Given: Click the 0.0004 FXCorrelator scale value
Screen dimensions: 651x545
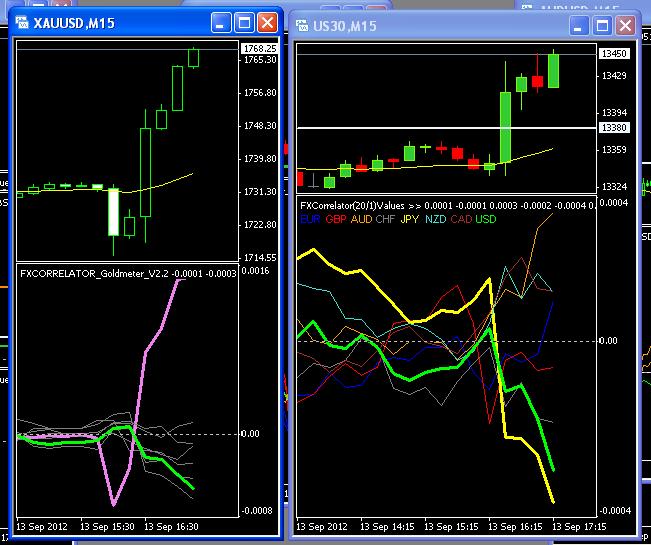Looking at the screenshot, I should [x=614, y=203].
